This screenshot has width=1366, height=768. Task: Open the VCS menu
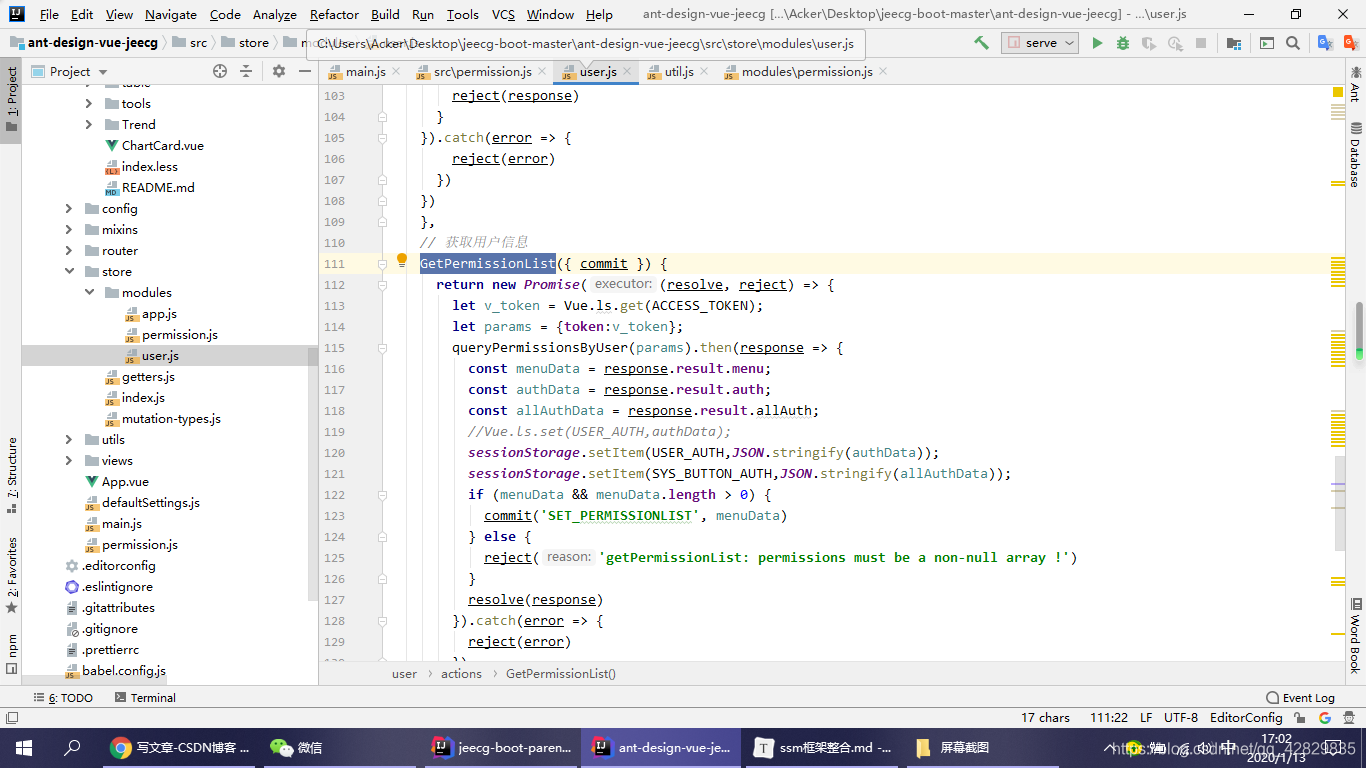[x=504, y=14]
